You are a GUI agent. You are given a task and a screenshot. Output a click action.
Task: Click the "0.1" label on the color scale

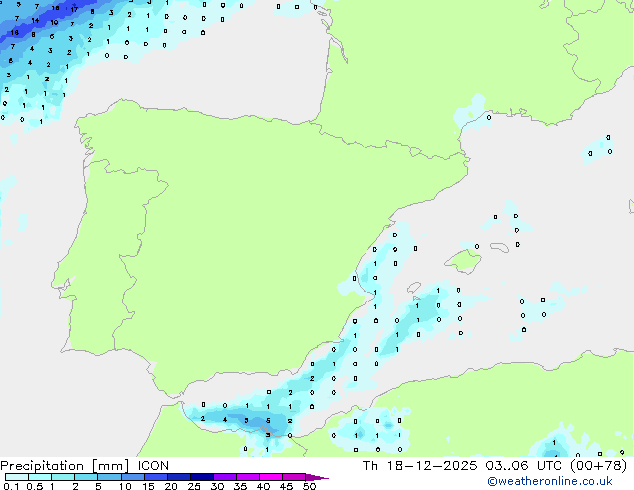[11, 486]
